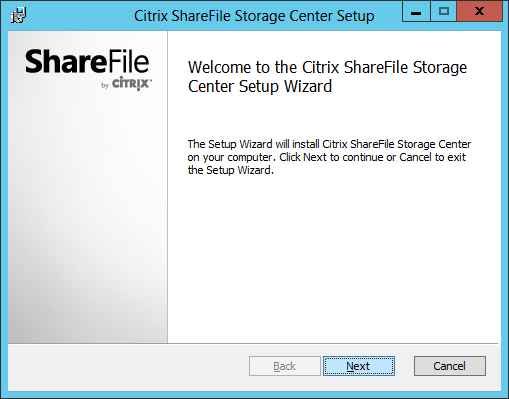The height and width of the screenshot is (399, 509).
Task: Cancel the Storage Center setup
Action: click(450, 366)
